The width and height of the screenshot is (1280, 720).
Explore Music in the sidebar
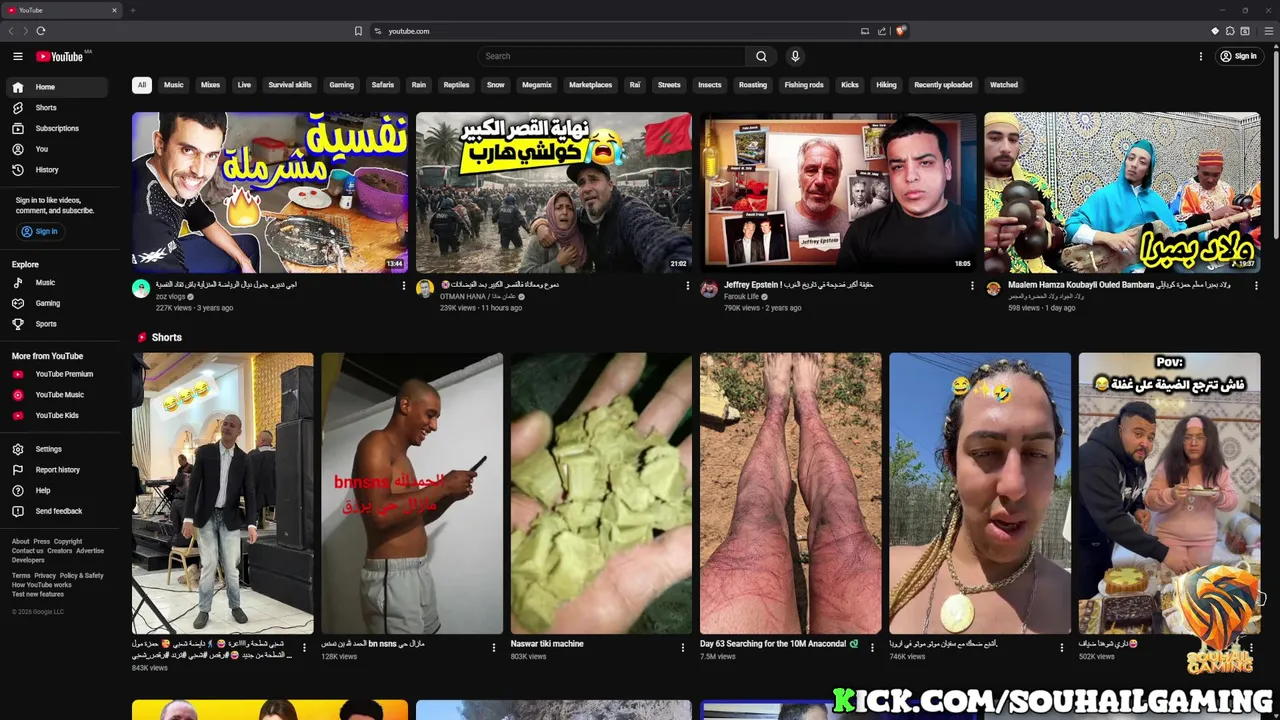[x=56, y=283]
